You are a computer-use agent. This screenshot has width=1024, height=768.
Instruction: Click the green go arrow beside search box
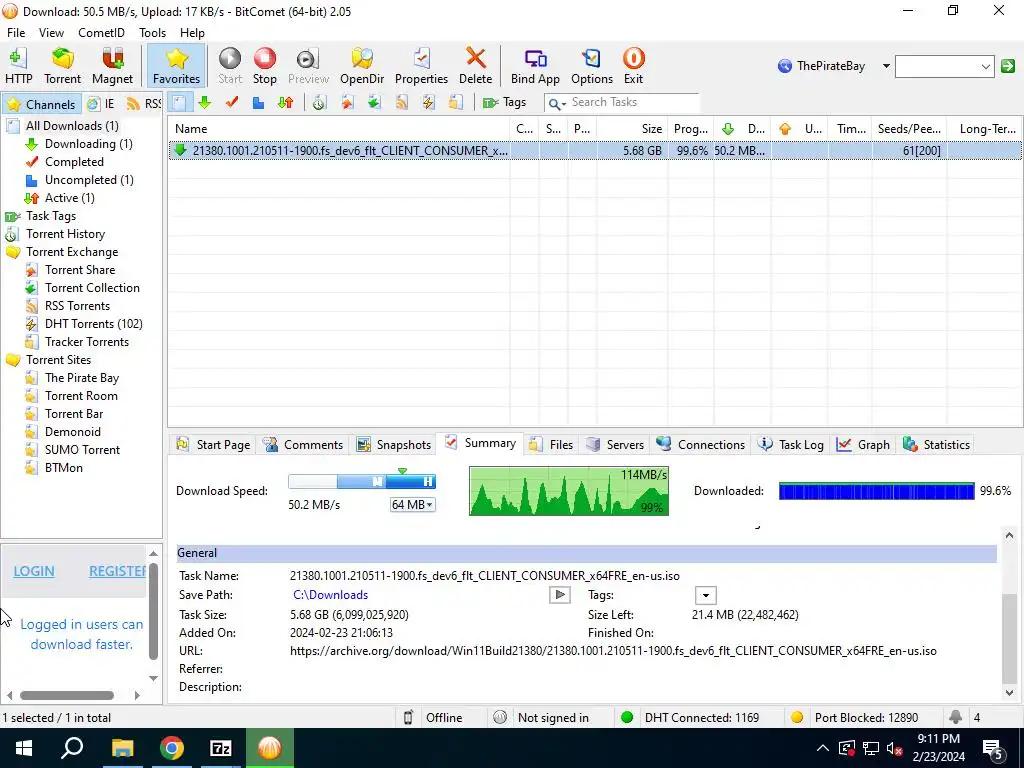[x=1008, y=66]
